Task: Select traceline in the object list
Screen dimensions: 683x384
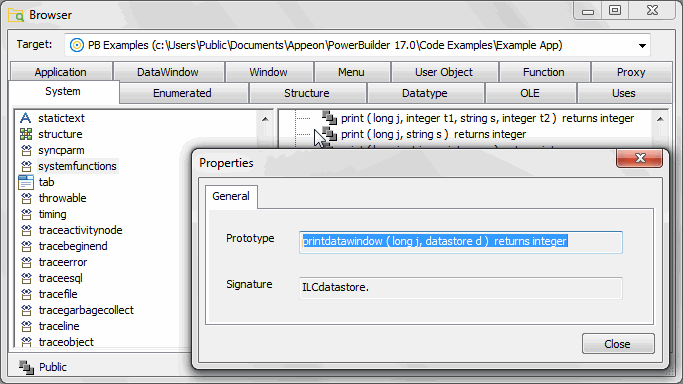Action: (59, 326)
